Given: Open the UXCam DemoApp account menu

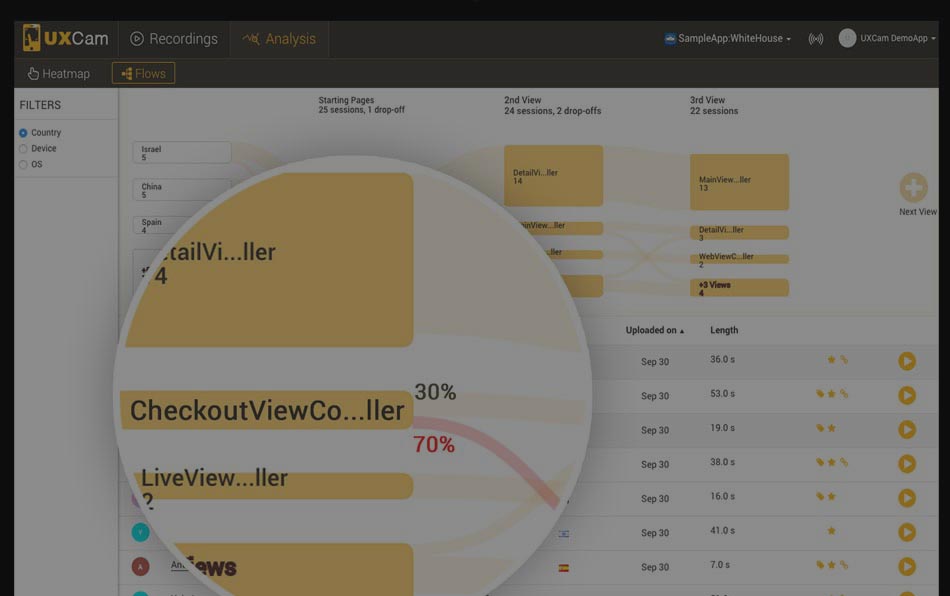Looking at the screenshot, I should pyautogui.click(x=888, y=39).
